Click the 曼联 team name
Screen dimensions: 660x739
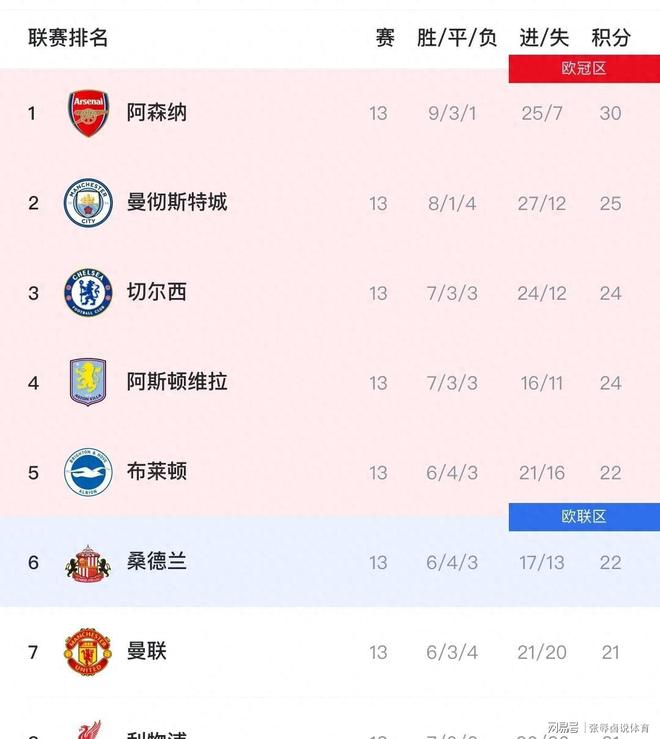(x=147, y=652)
